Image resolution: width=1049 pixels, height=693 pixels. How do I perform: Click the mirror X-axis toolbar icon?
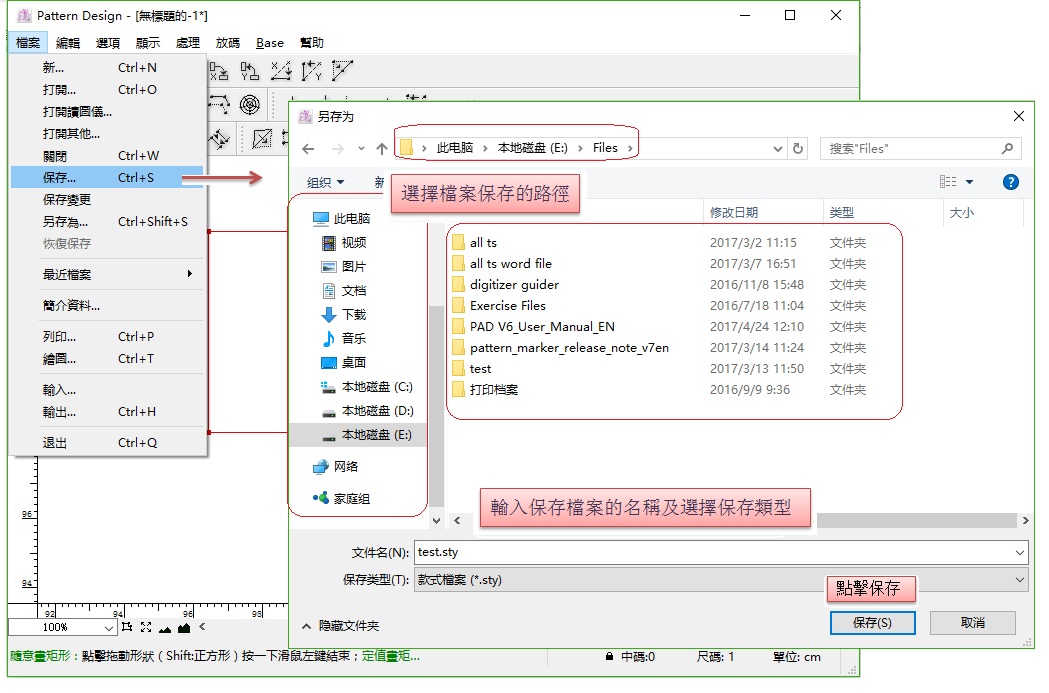point(219,71)
